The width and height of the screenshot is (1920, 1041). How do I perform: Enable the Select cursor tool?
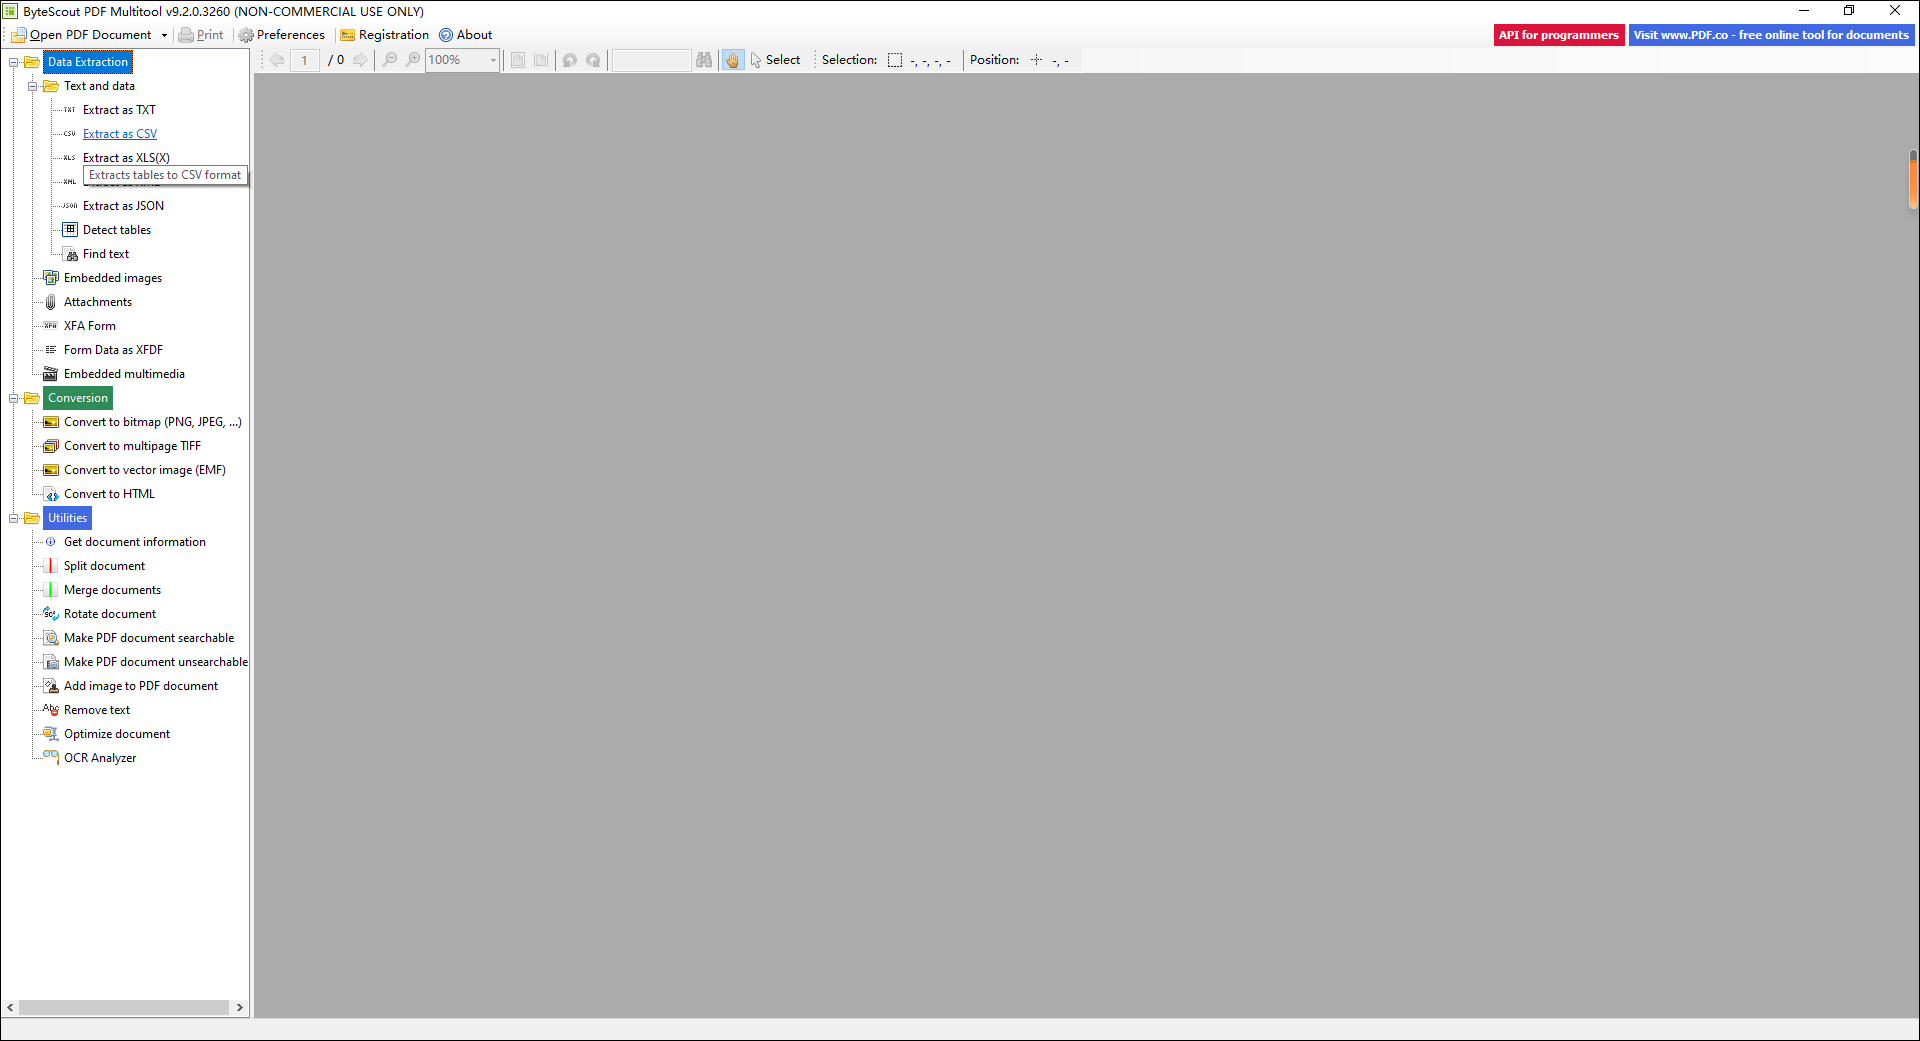coord(775,60)
